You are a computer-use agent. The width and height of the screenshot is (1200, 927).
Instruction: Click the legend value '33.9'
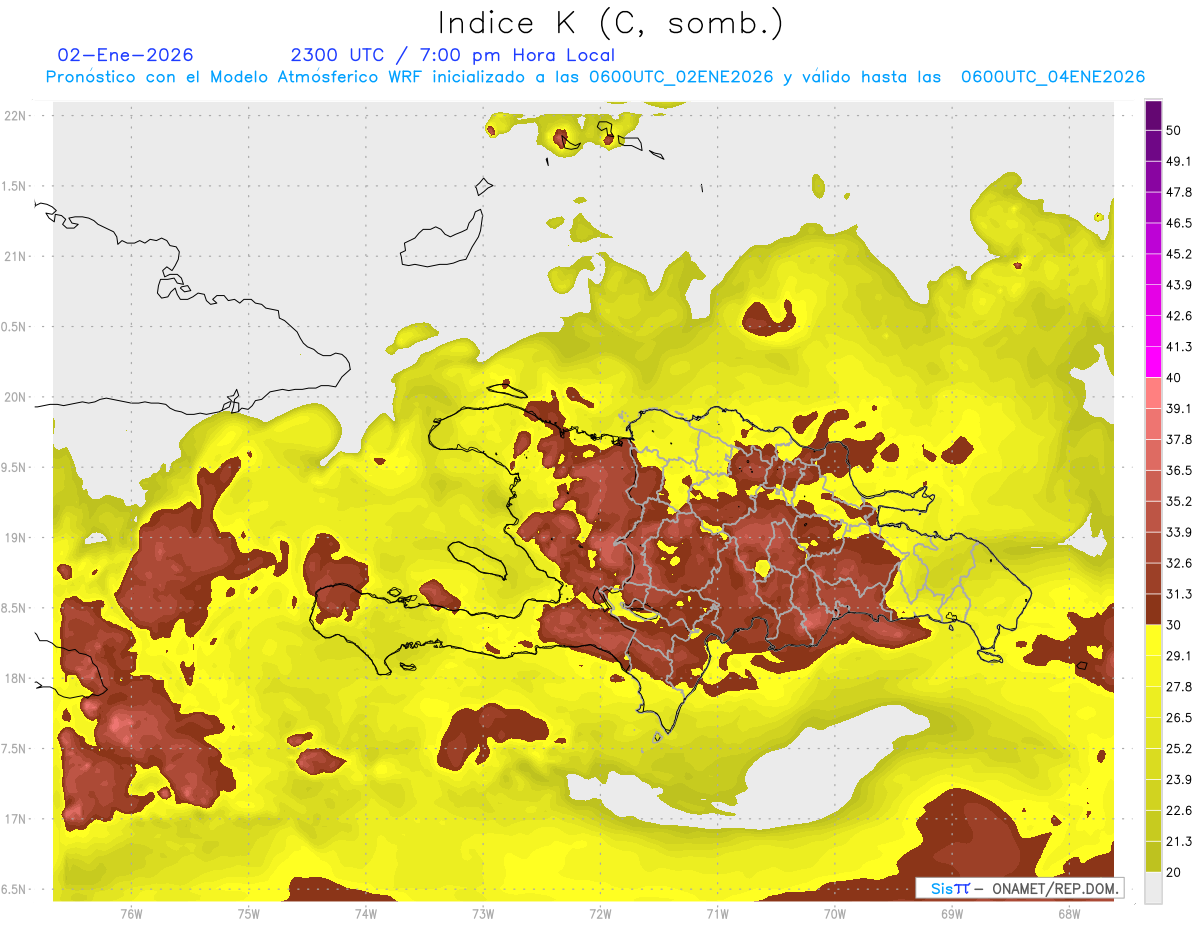point(1179,532)
